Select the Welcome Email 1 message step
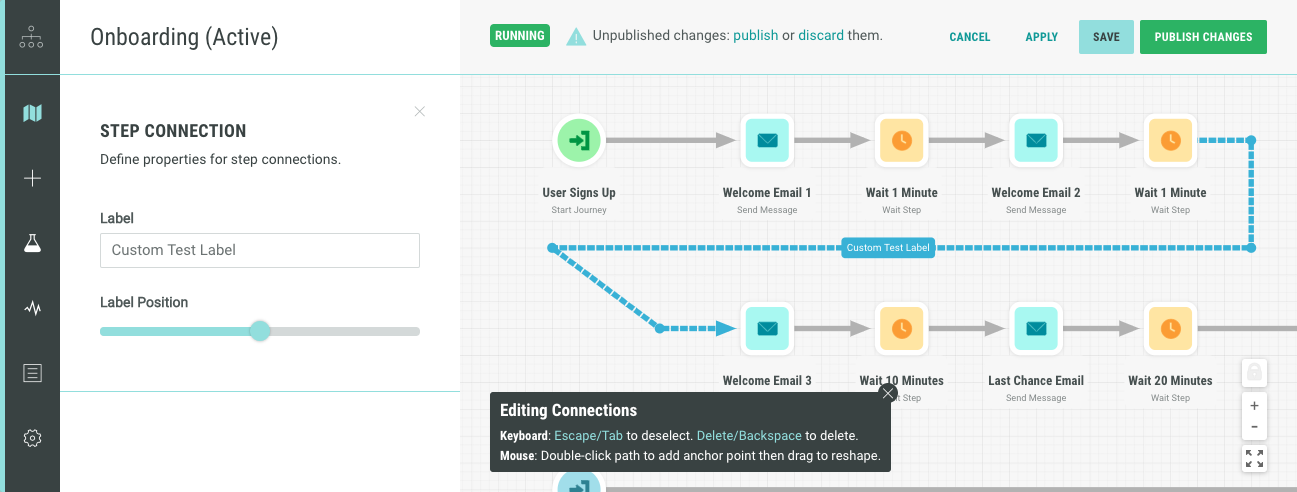1297x492 pixels. pos(767,141)
